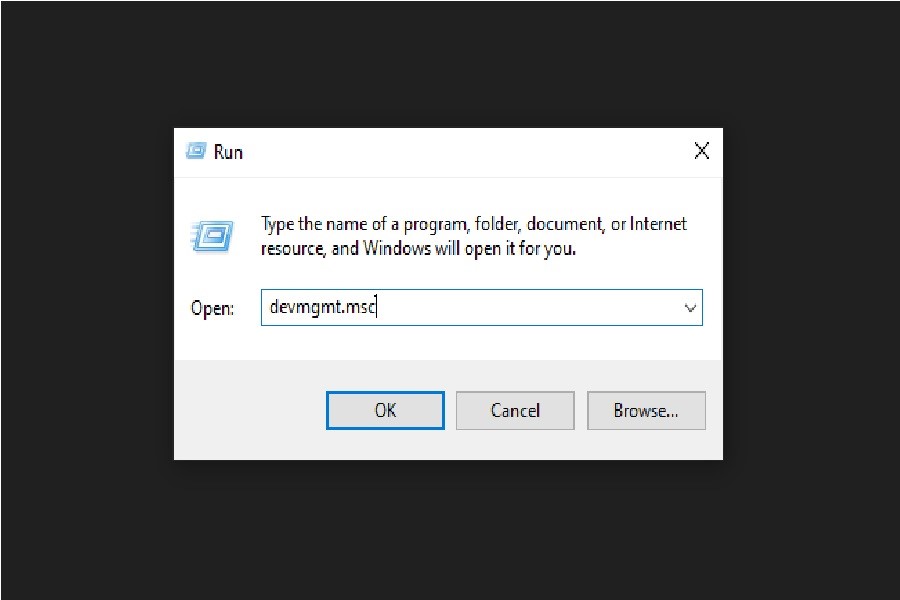Image resolution: width=900 pixels, height=600 pixels.
Task: Click the large Run program icon beside description
Action: coord(212,235)
